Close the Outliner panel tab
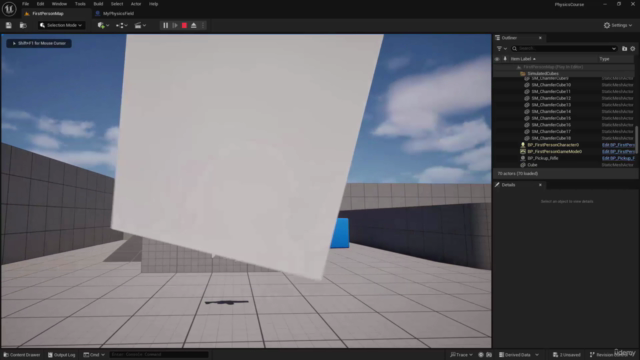The width and height of the screenshot is (640, 360). [540, 38]
